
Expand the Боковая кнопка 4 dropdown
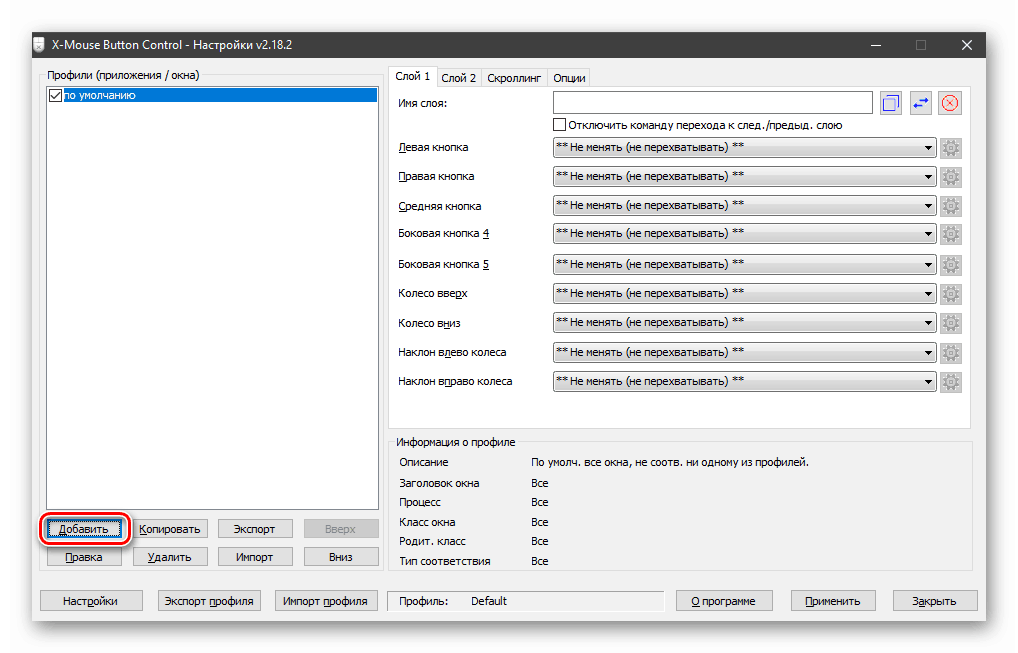click(744, 233)
